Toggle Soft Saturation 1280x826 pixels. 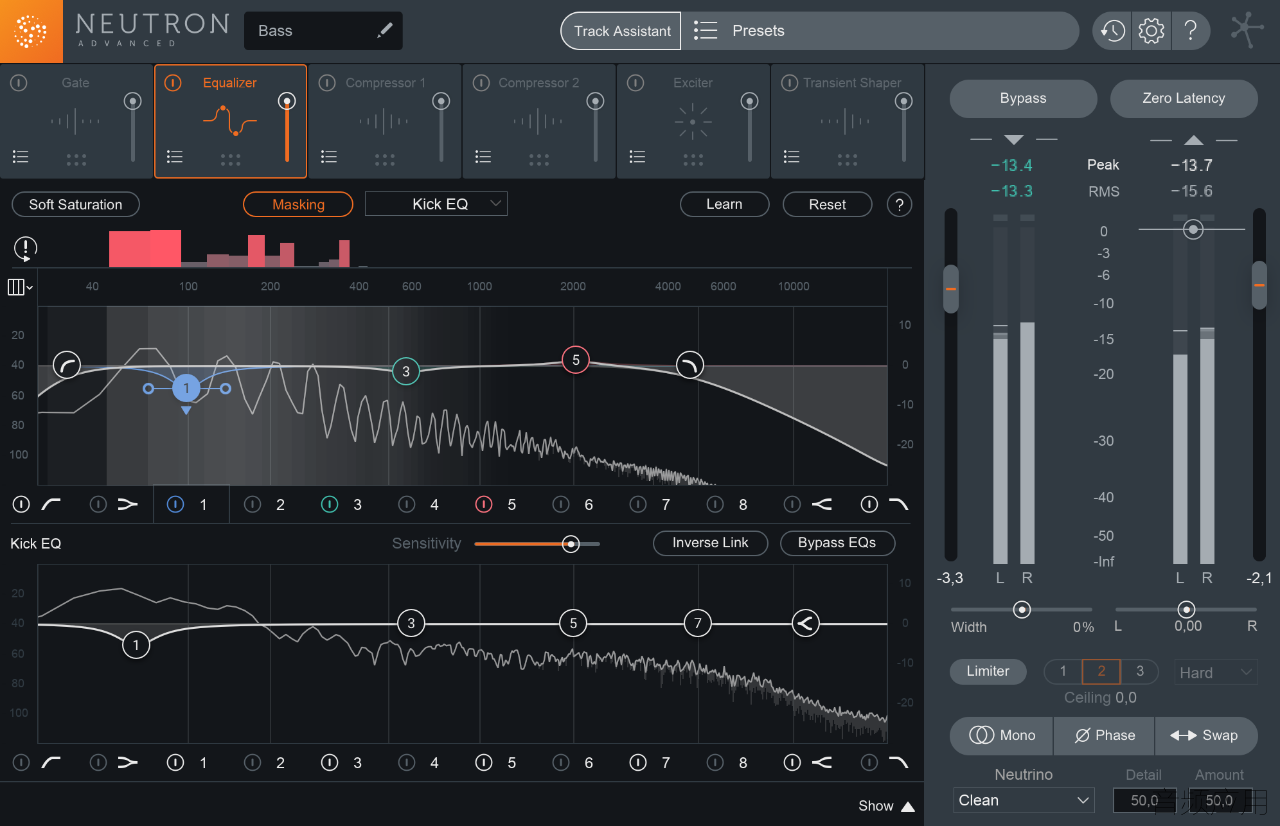tap(75, 204)
